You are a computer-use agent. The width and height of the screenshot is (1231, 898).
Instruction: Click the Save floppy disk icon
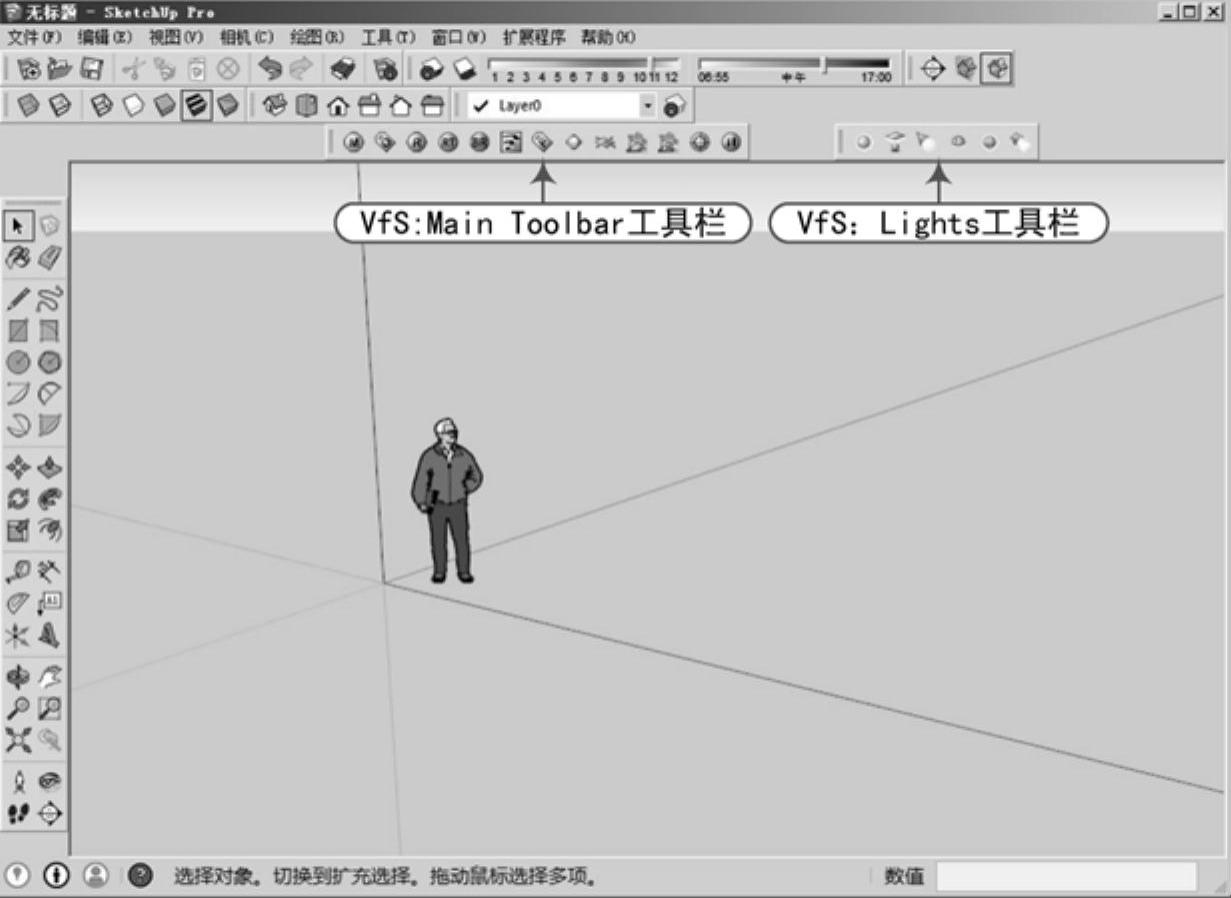pyautogui.click(x=91, y=68)
